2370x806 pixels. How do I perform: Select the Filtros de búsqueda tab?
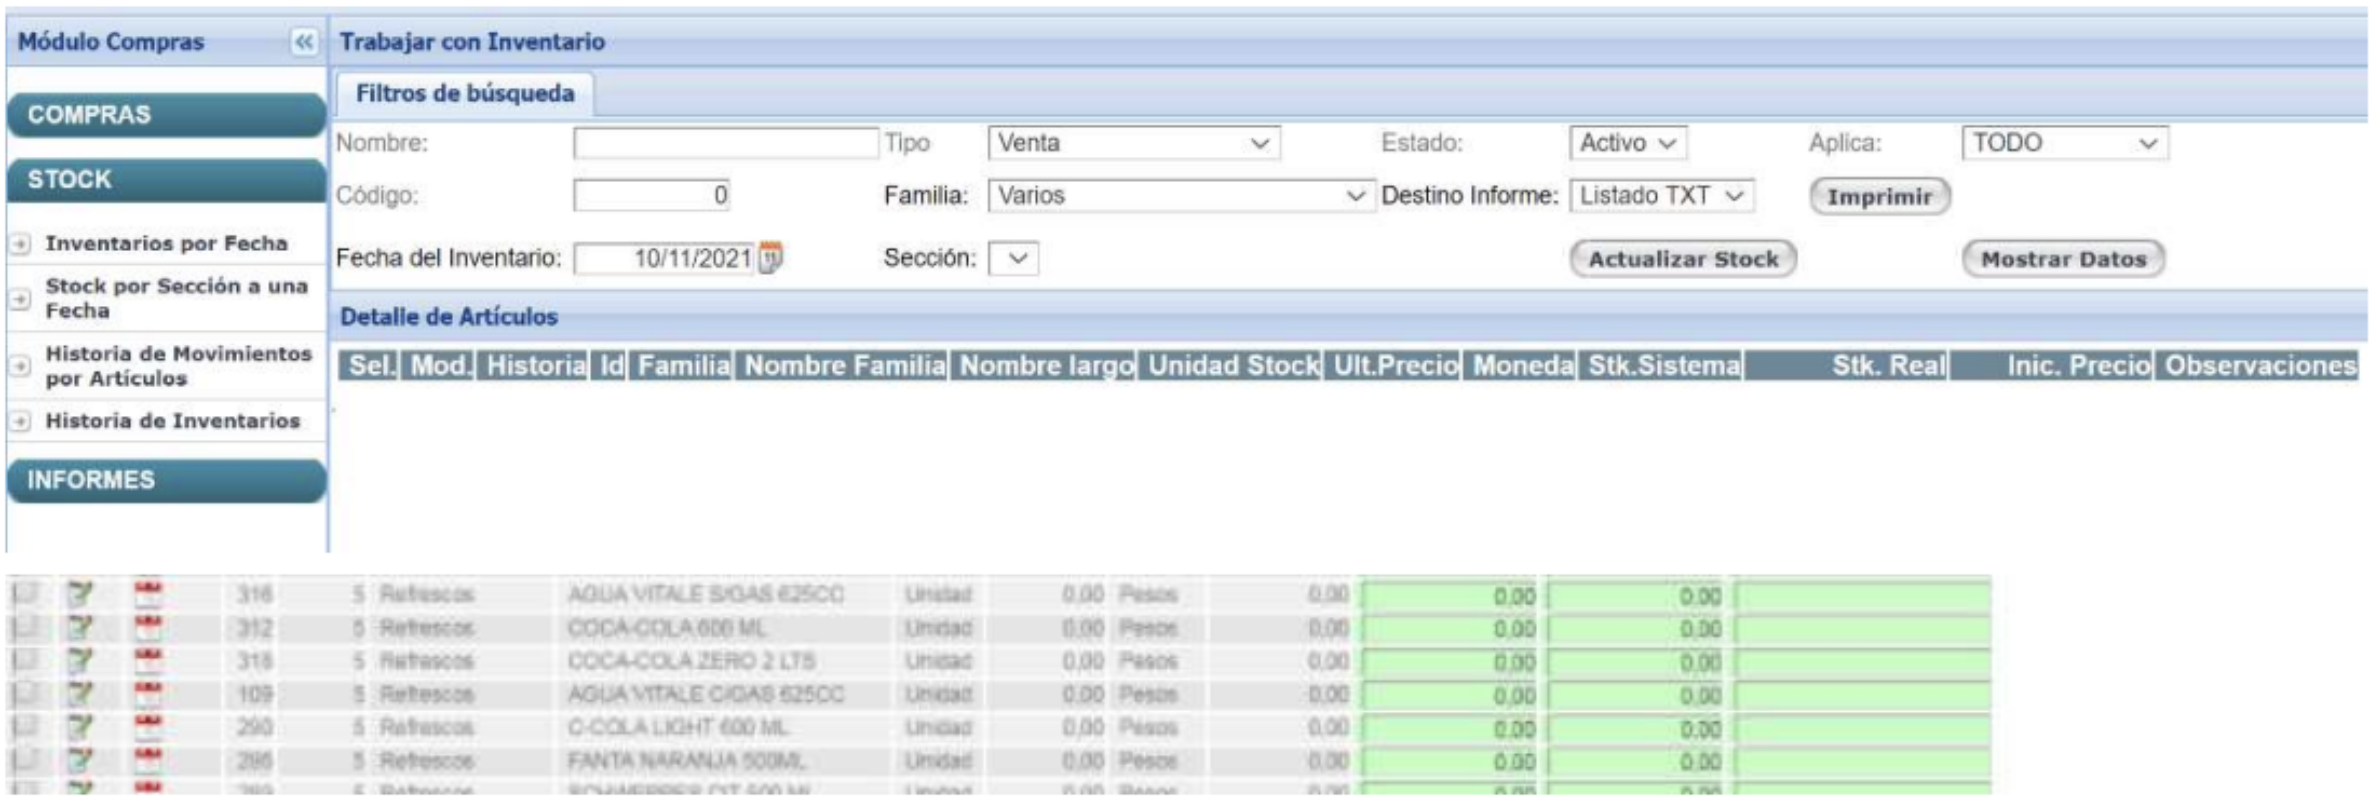pos(465,94)
